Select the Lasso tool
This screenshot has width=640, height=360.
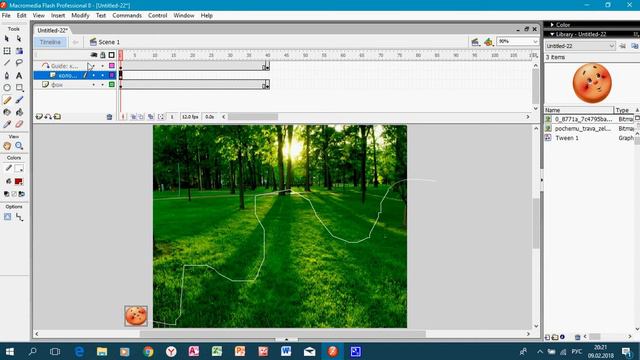tap(19, 63)
